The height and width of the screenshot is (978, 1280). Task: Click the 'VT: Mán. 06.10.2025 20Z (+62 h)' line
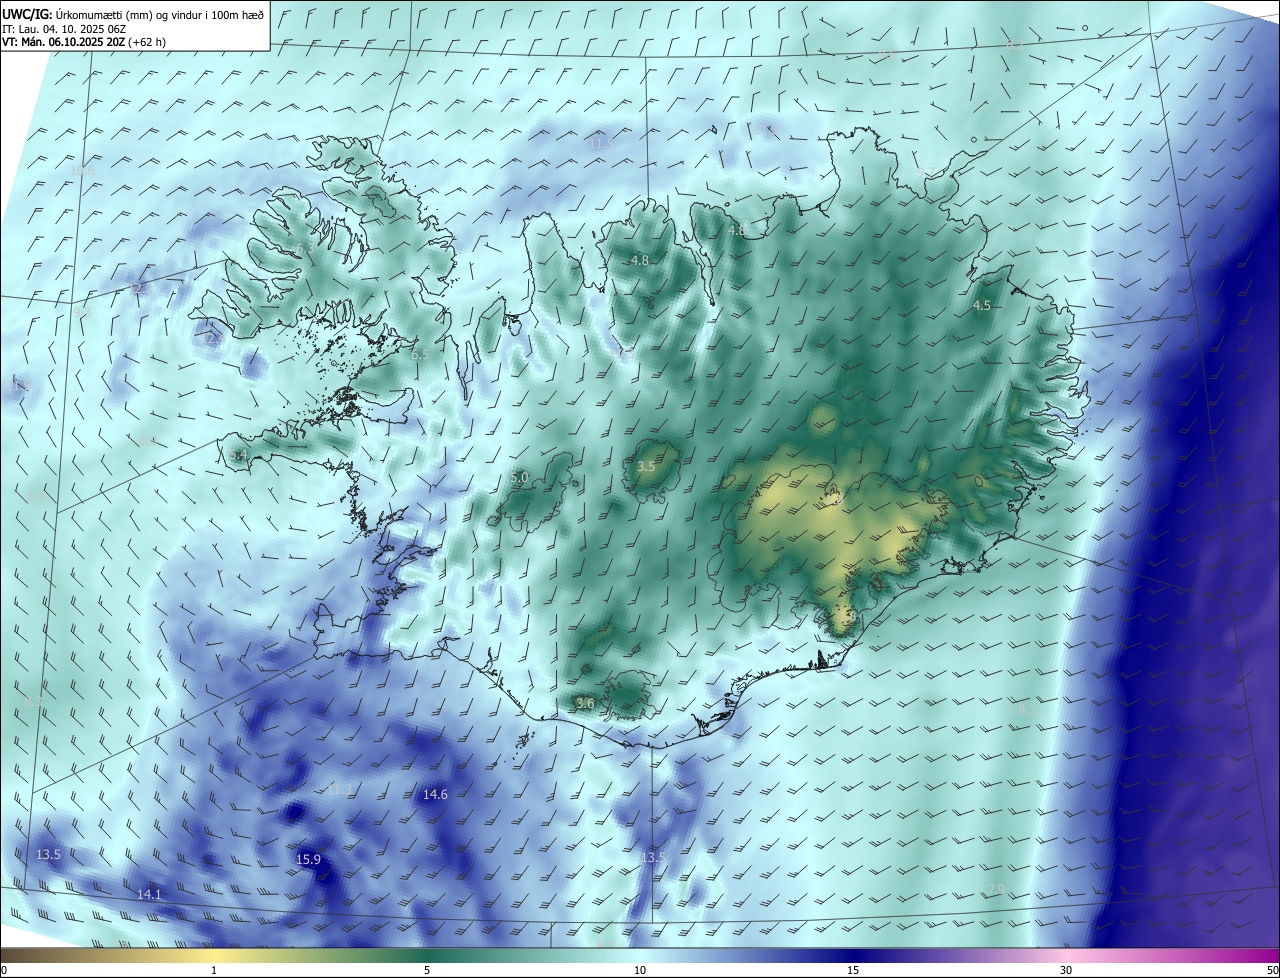(84, 43)
